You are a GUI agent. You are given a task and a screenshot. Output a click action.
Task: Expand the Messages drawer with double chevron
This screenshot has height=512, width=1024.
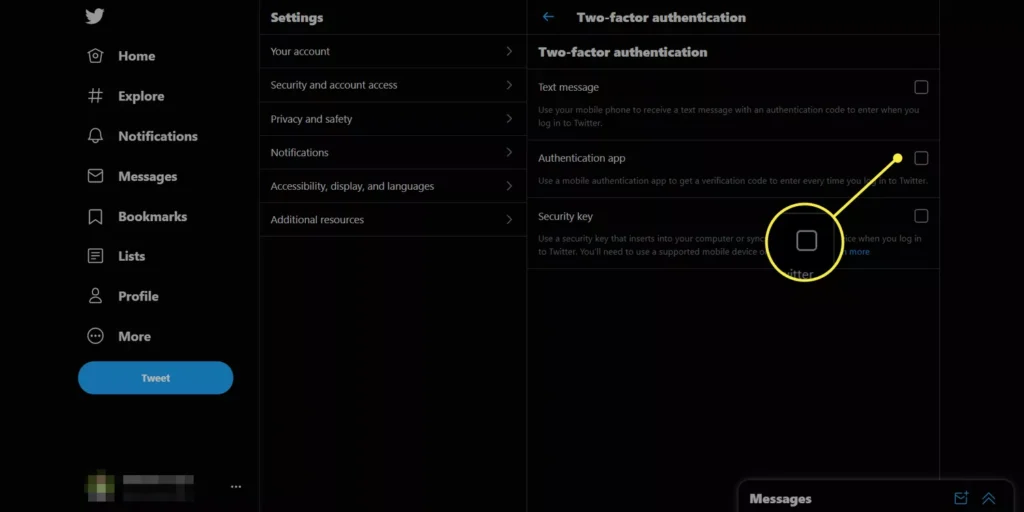tap(989, 498)
